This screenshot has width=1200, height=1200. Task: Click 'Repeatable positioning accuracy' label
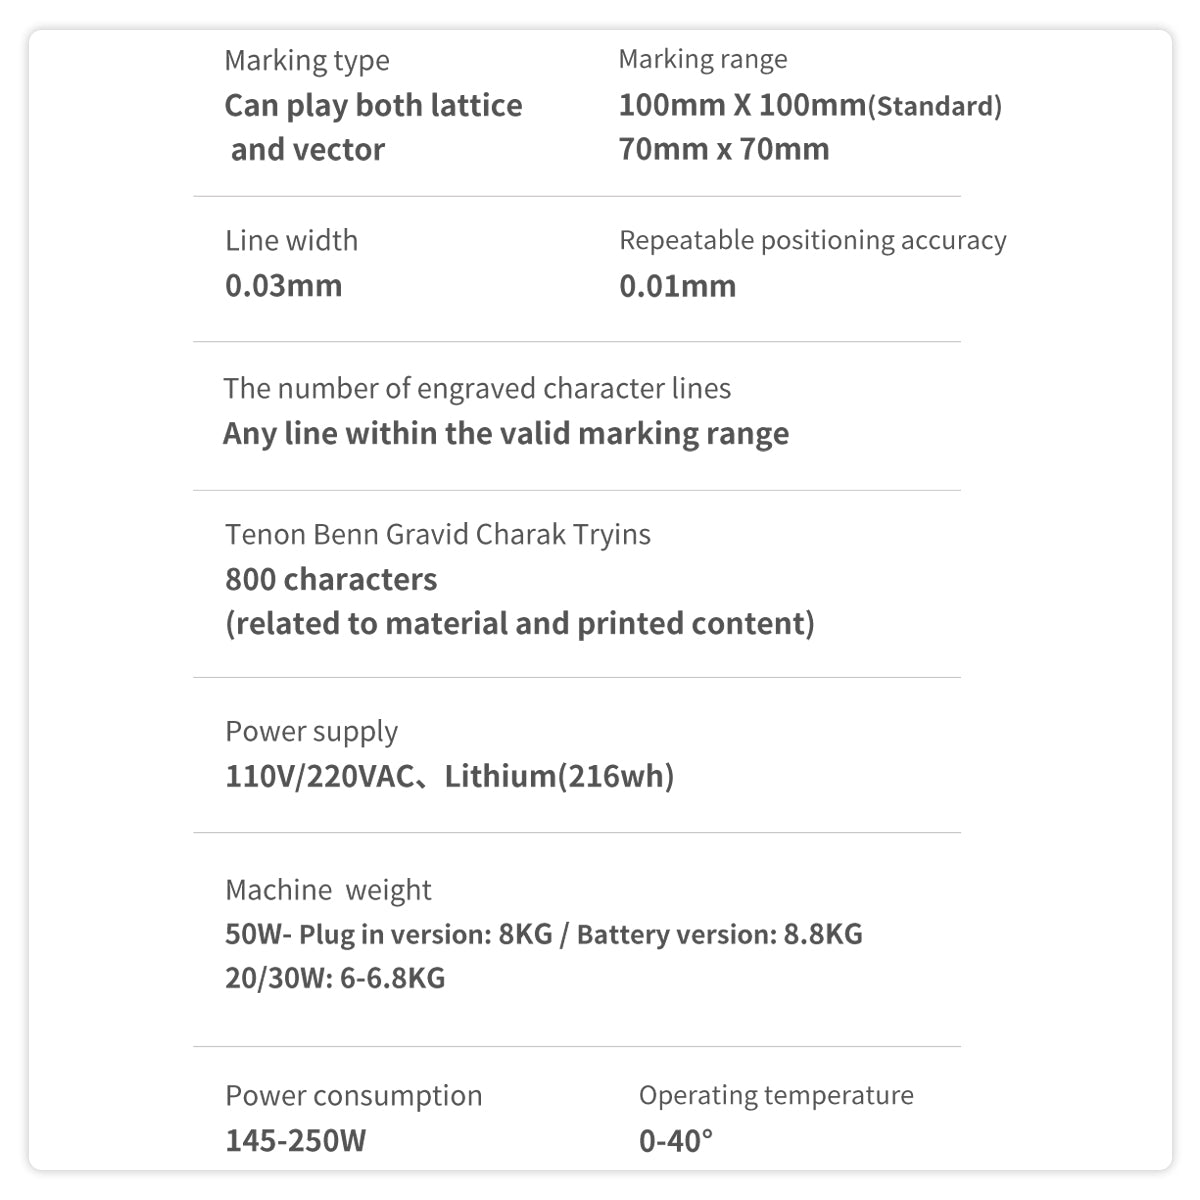pos(812,241)
